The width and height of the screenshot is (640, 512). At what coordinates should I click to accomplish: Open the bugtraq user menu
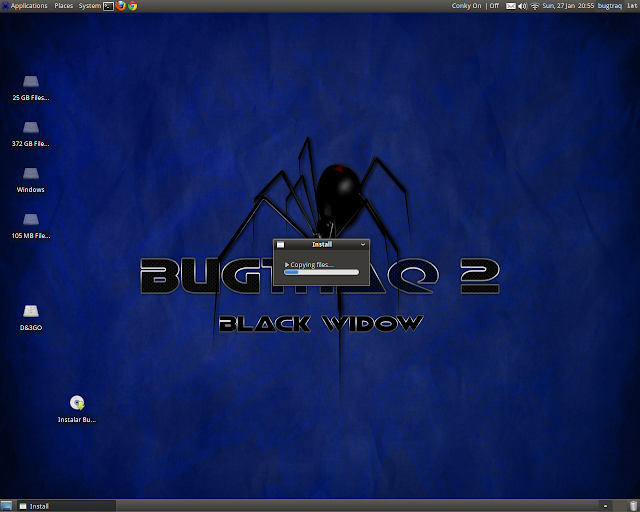(x=610, y=6)
